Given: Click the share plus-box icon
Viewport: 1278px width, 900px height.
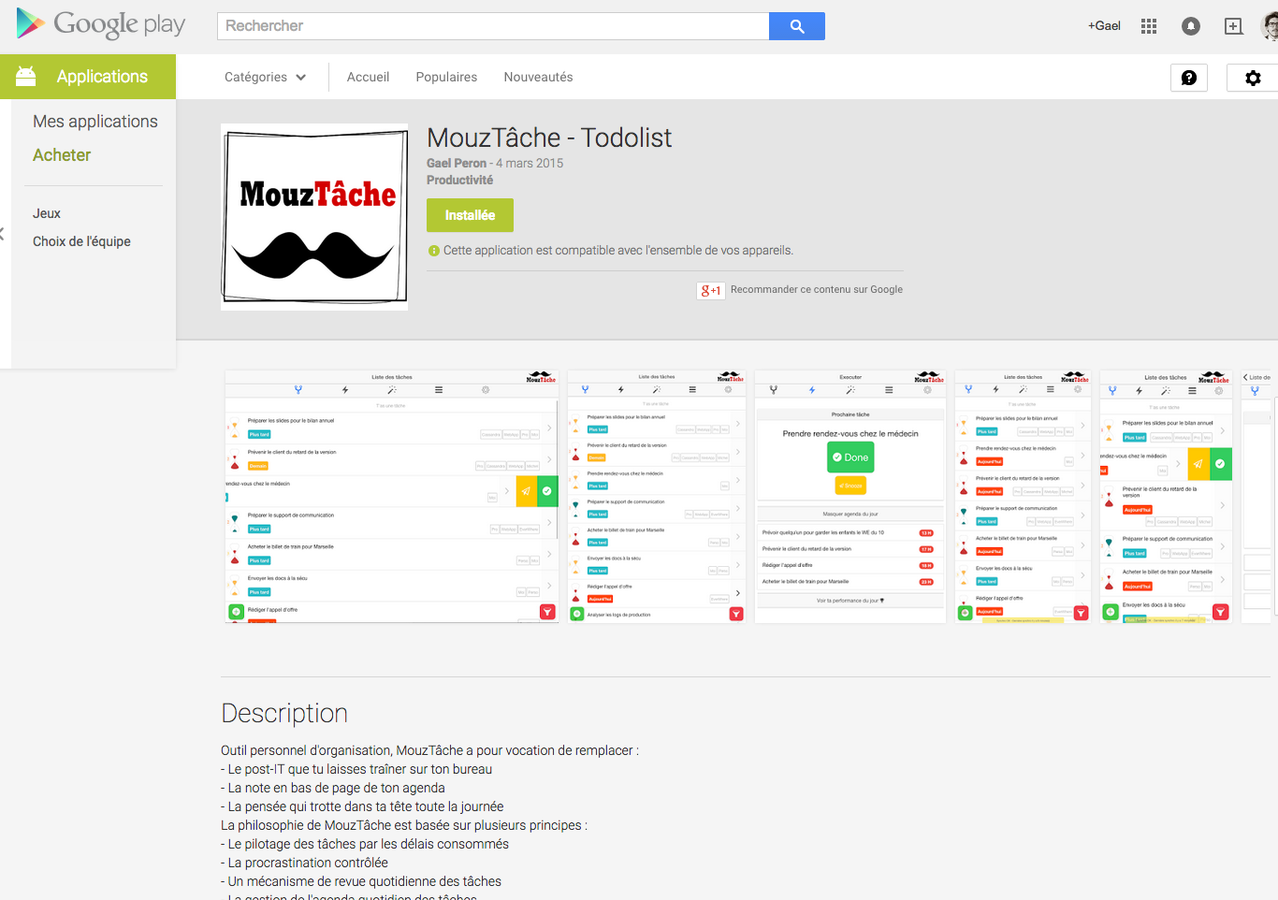Looking at the screenshot, I should 1233,26.
